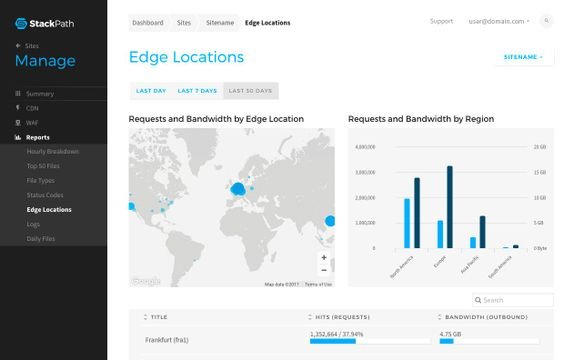Sort by Hits (Requests) column
This screenshot has height=360, width=574.
pos(339,317)
